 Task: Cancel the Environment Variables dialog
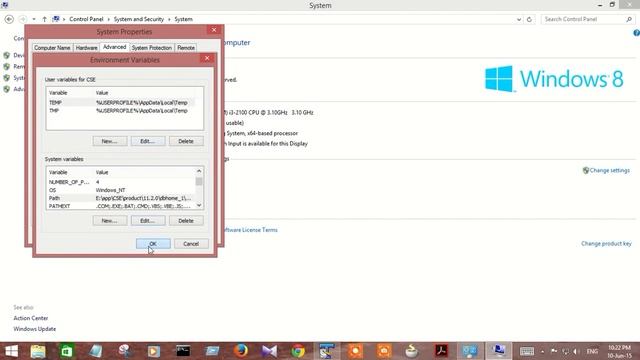(191, 244)
